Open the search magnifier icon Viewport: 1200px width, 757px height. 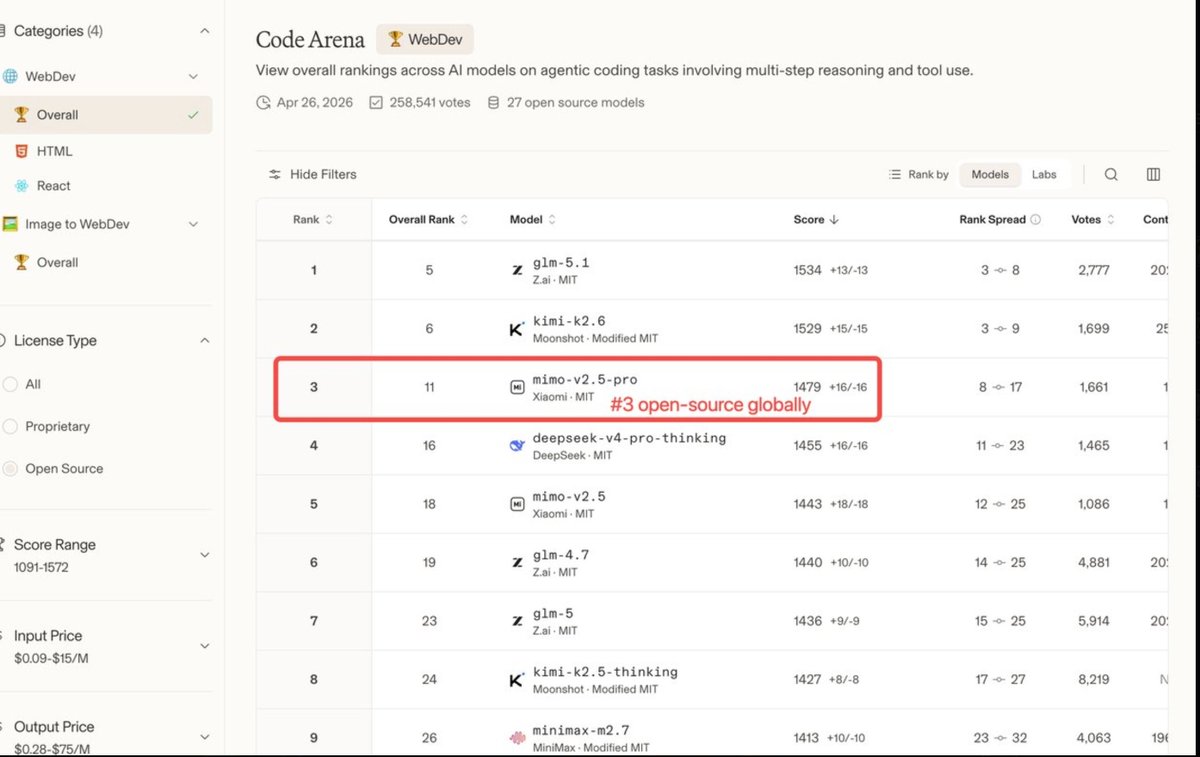point(1111,174)
